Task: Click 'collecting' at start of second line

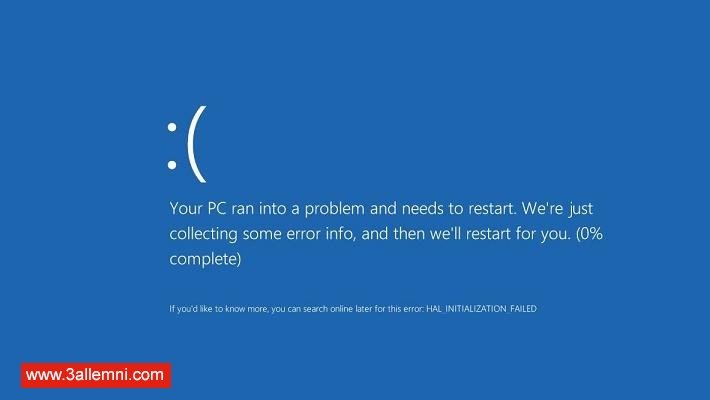Action: click(203, 234)
